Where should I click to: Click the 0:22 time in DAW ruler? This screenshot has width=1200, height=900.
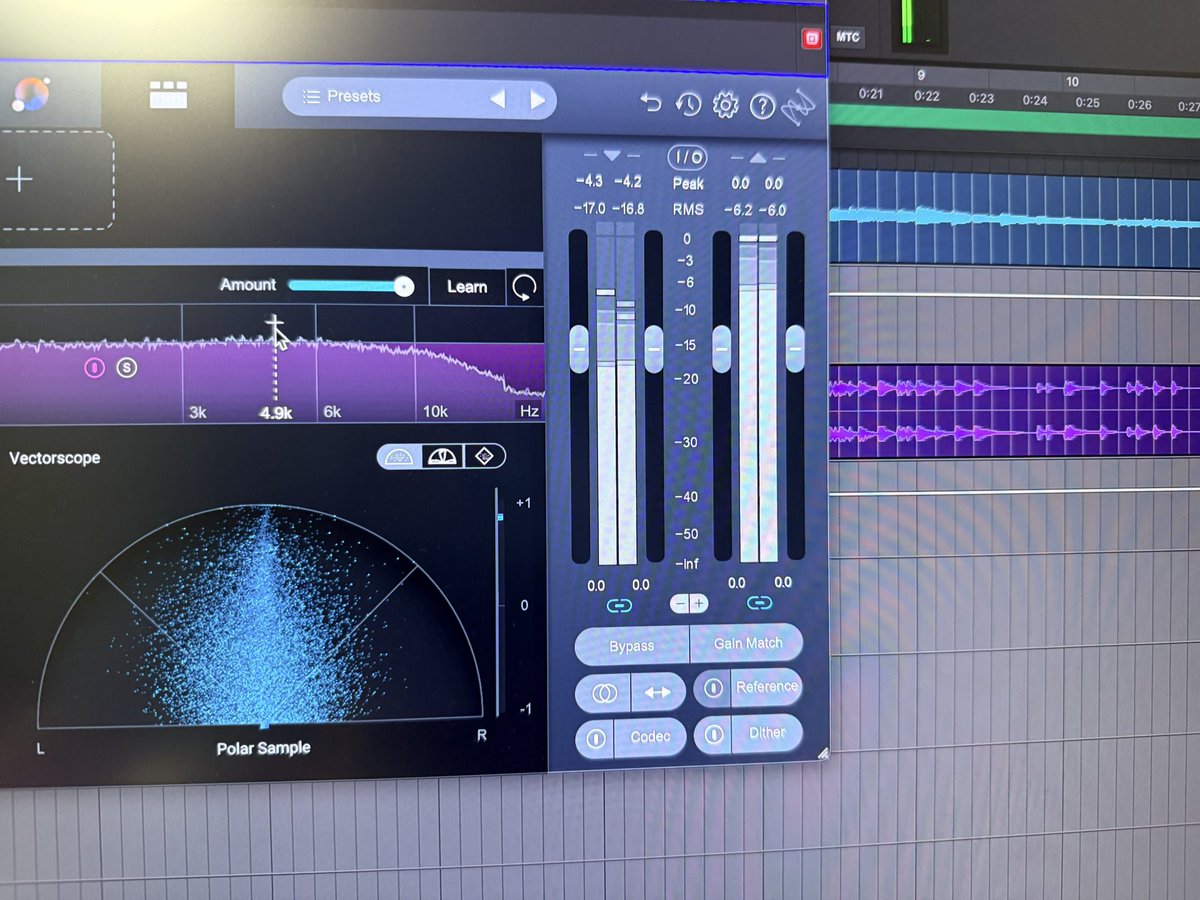tap(927, 97)
